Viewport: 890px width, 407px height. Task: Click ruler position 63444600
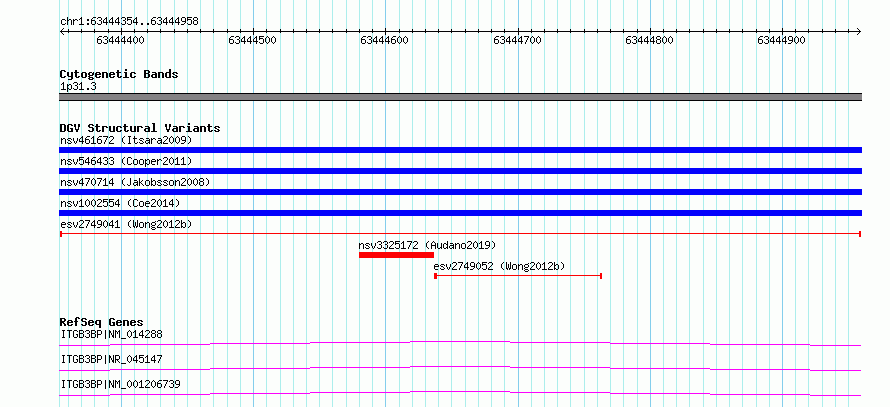[x=384, y=40]
